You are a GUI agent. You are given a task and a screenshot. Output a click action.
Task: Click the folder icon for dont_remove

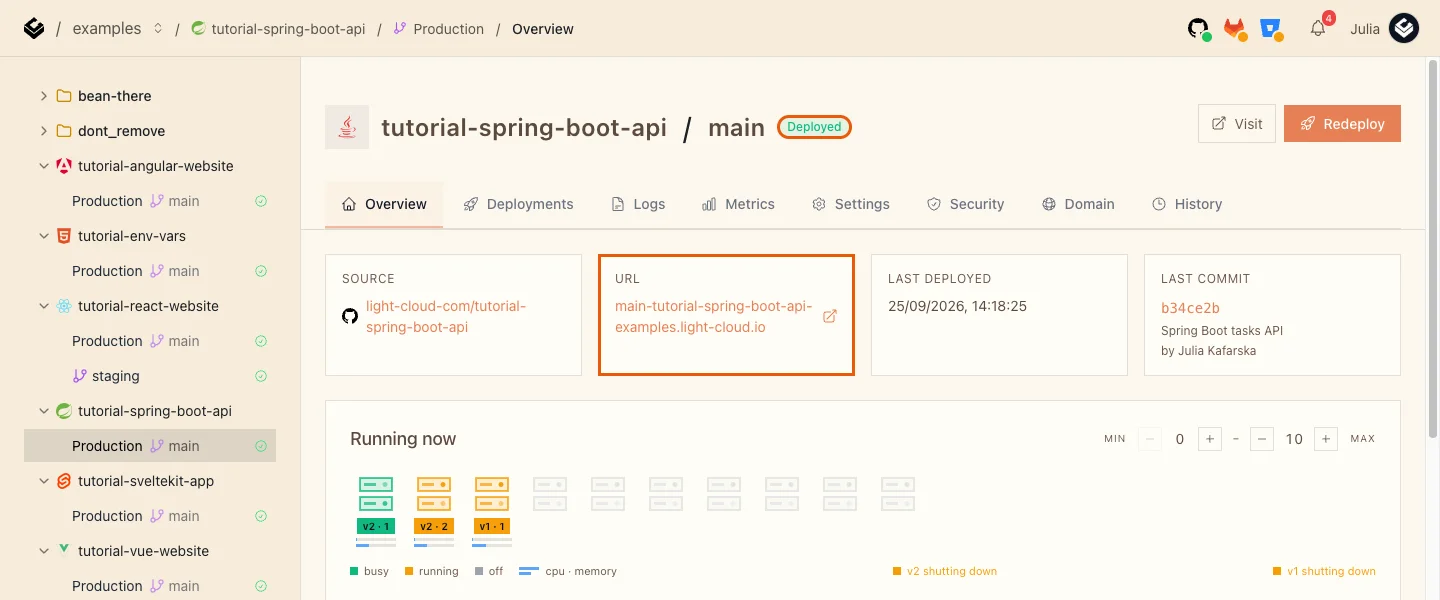(x=64, y=131)
